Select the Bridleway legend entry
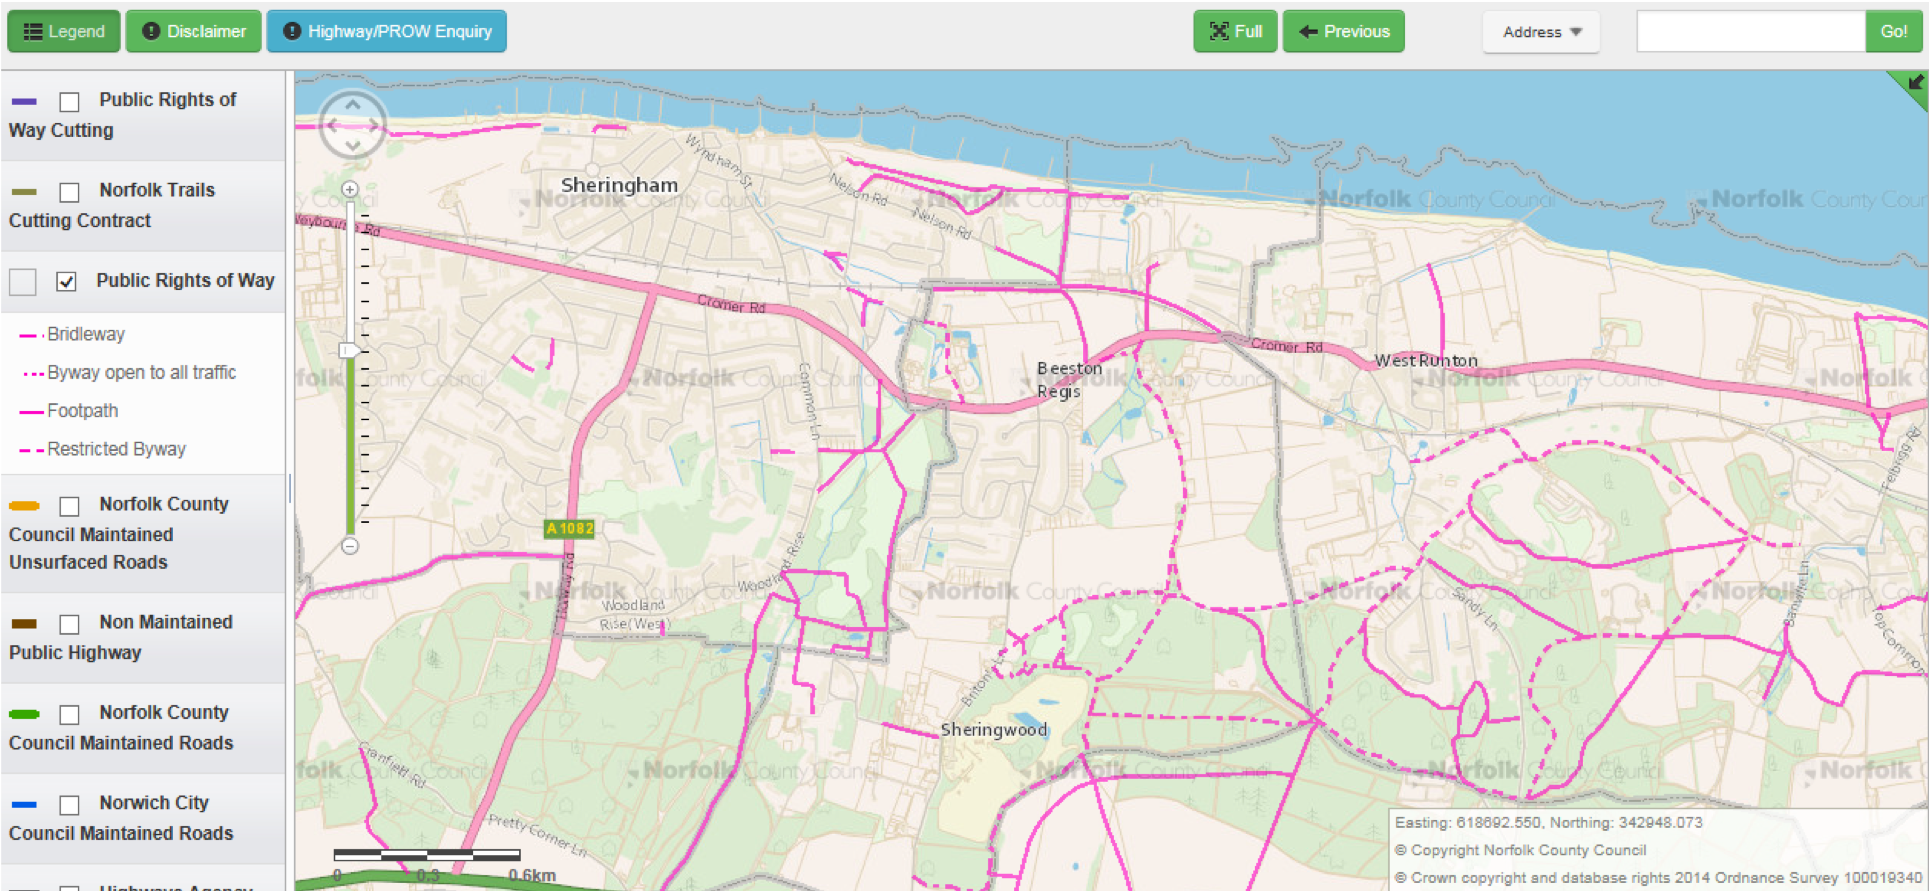This screenshot has width=1929, height=891. click(72, 334)
